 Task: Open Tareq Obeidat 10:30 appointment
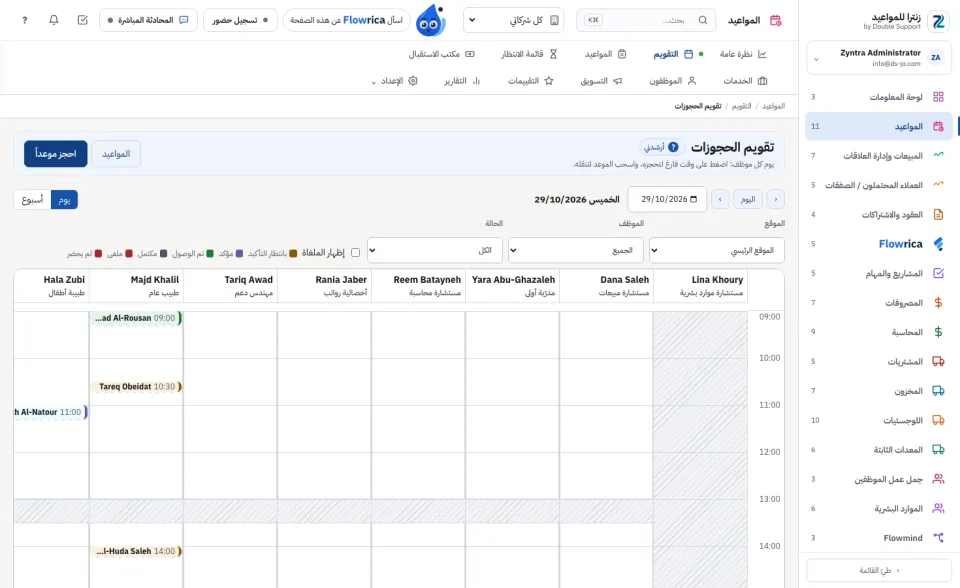137,386
